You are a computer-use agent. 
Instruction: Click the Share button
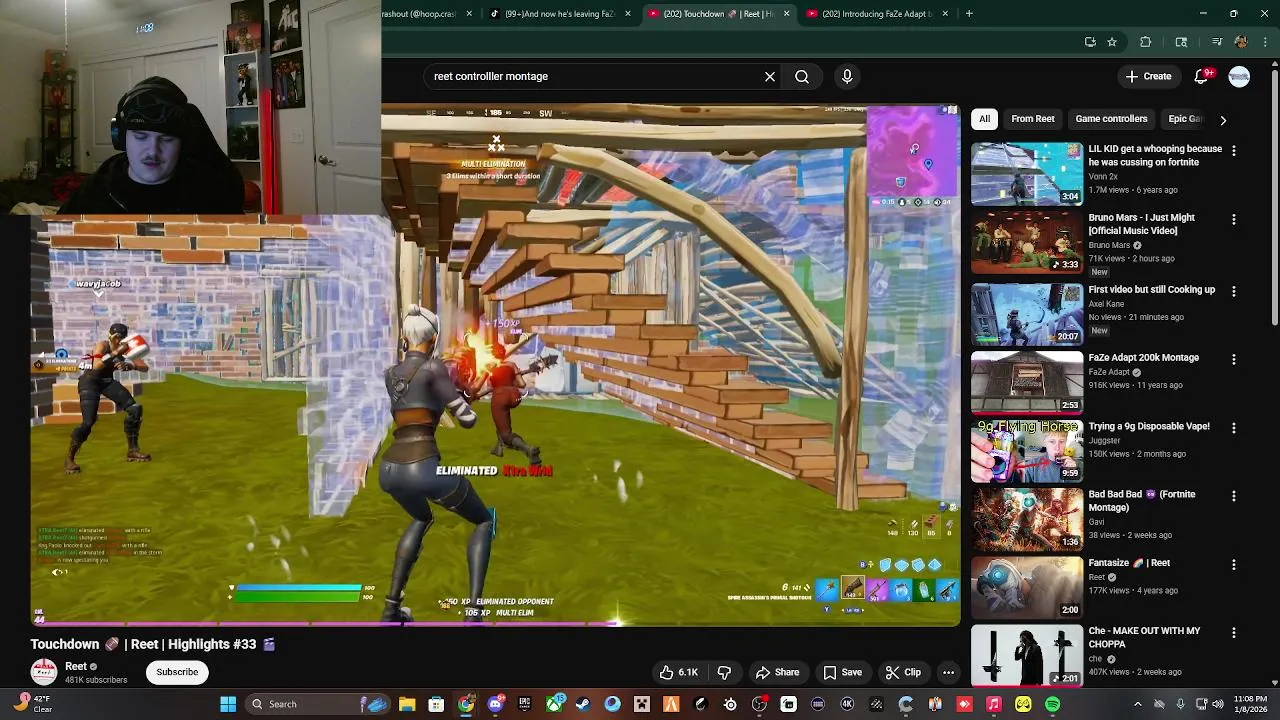777,672
